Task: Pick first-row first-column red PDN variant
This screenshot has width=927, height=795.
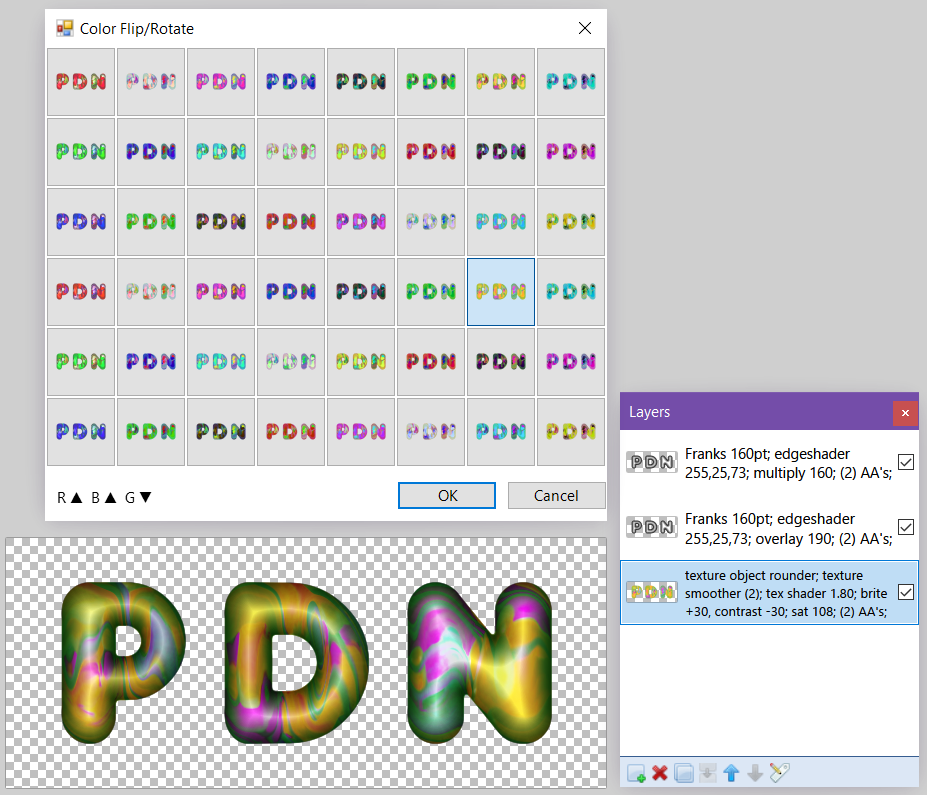Action: [x=81, y=82]
